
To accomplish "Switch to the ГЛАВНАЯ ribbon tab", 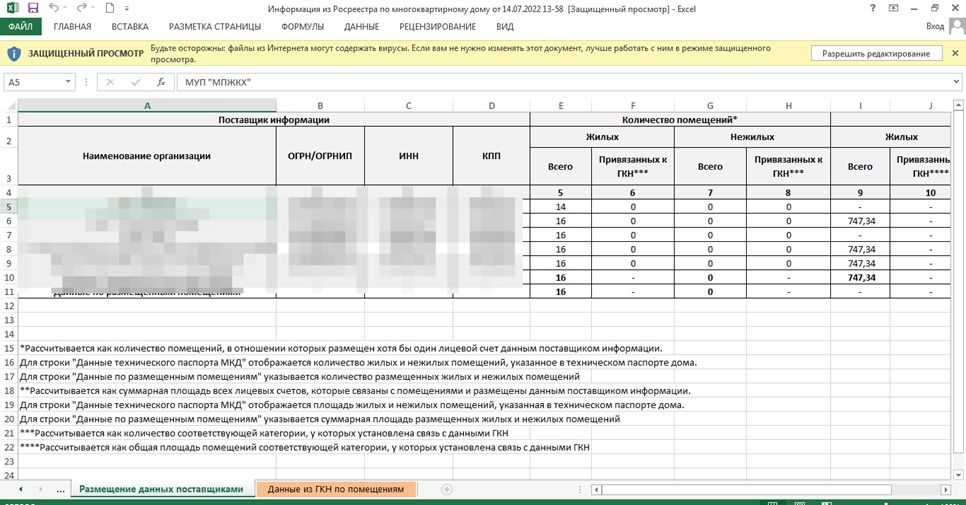I will 72,26.
